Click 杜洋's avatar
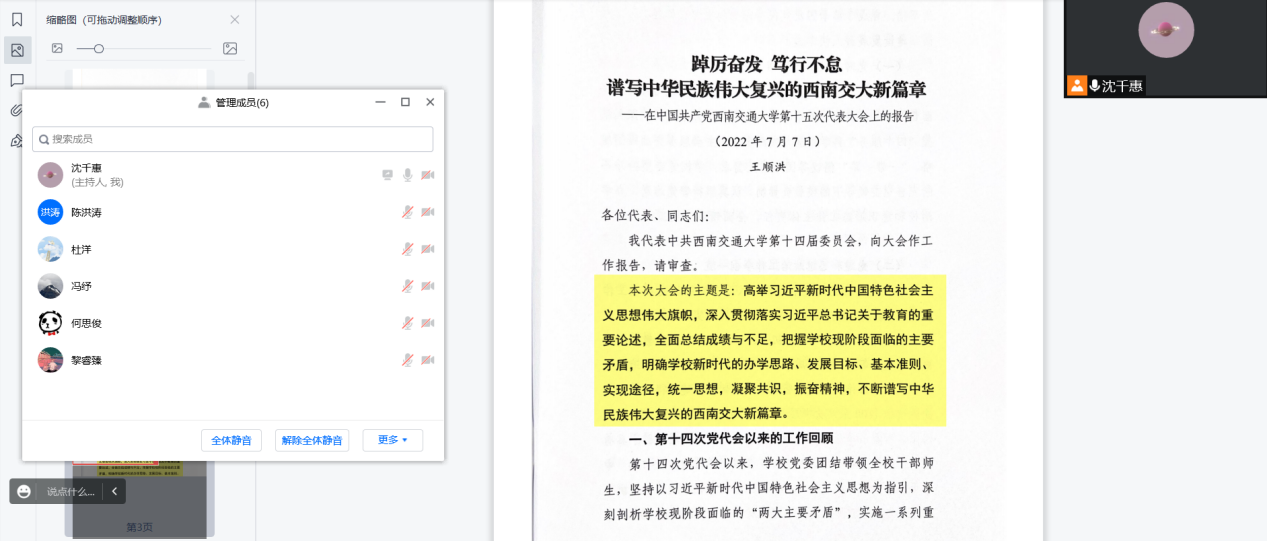The width and height of the screenshot is (1267, 541). (50, 249)
